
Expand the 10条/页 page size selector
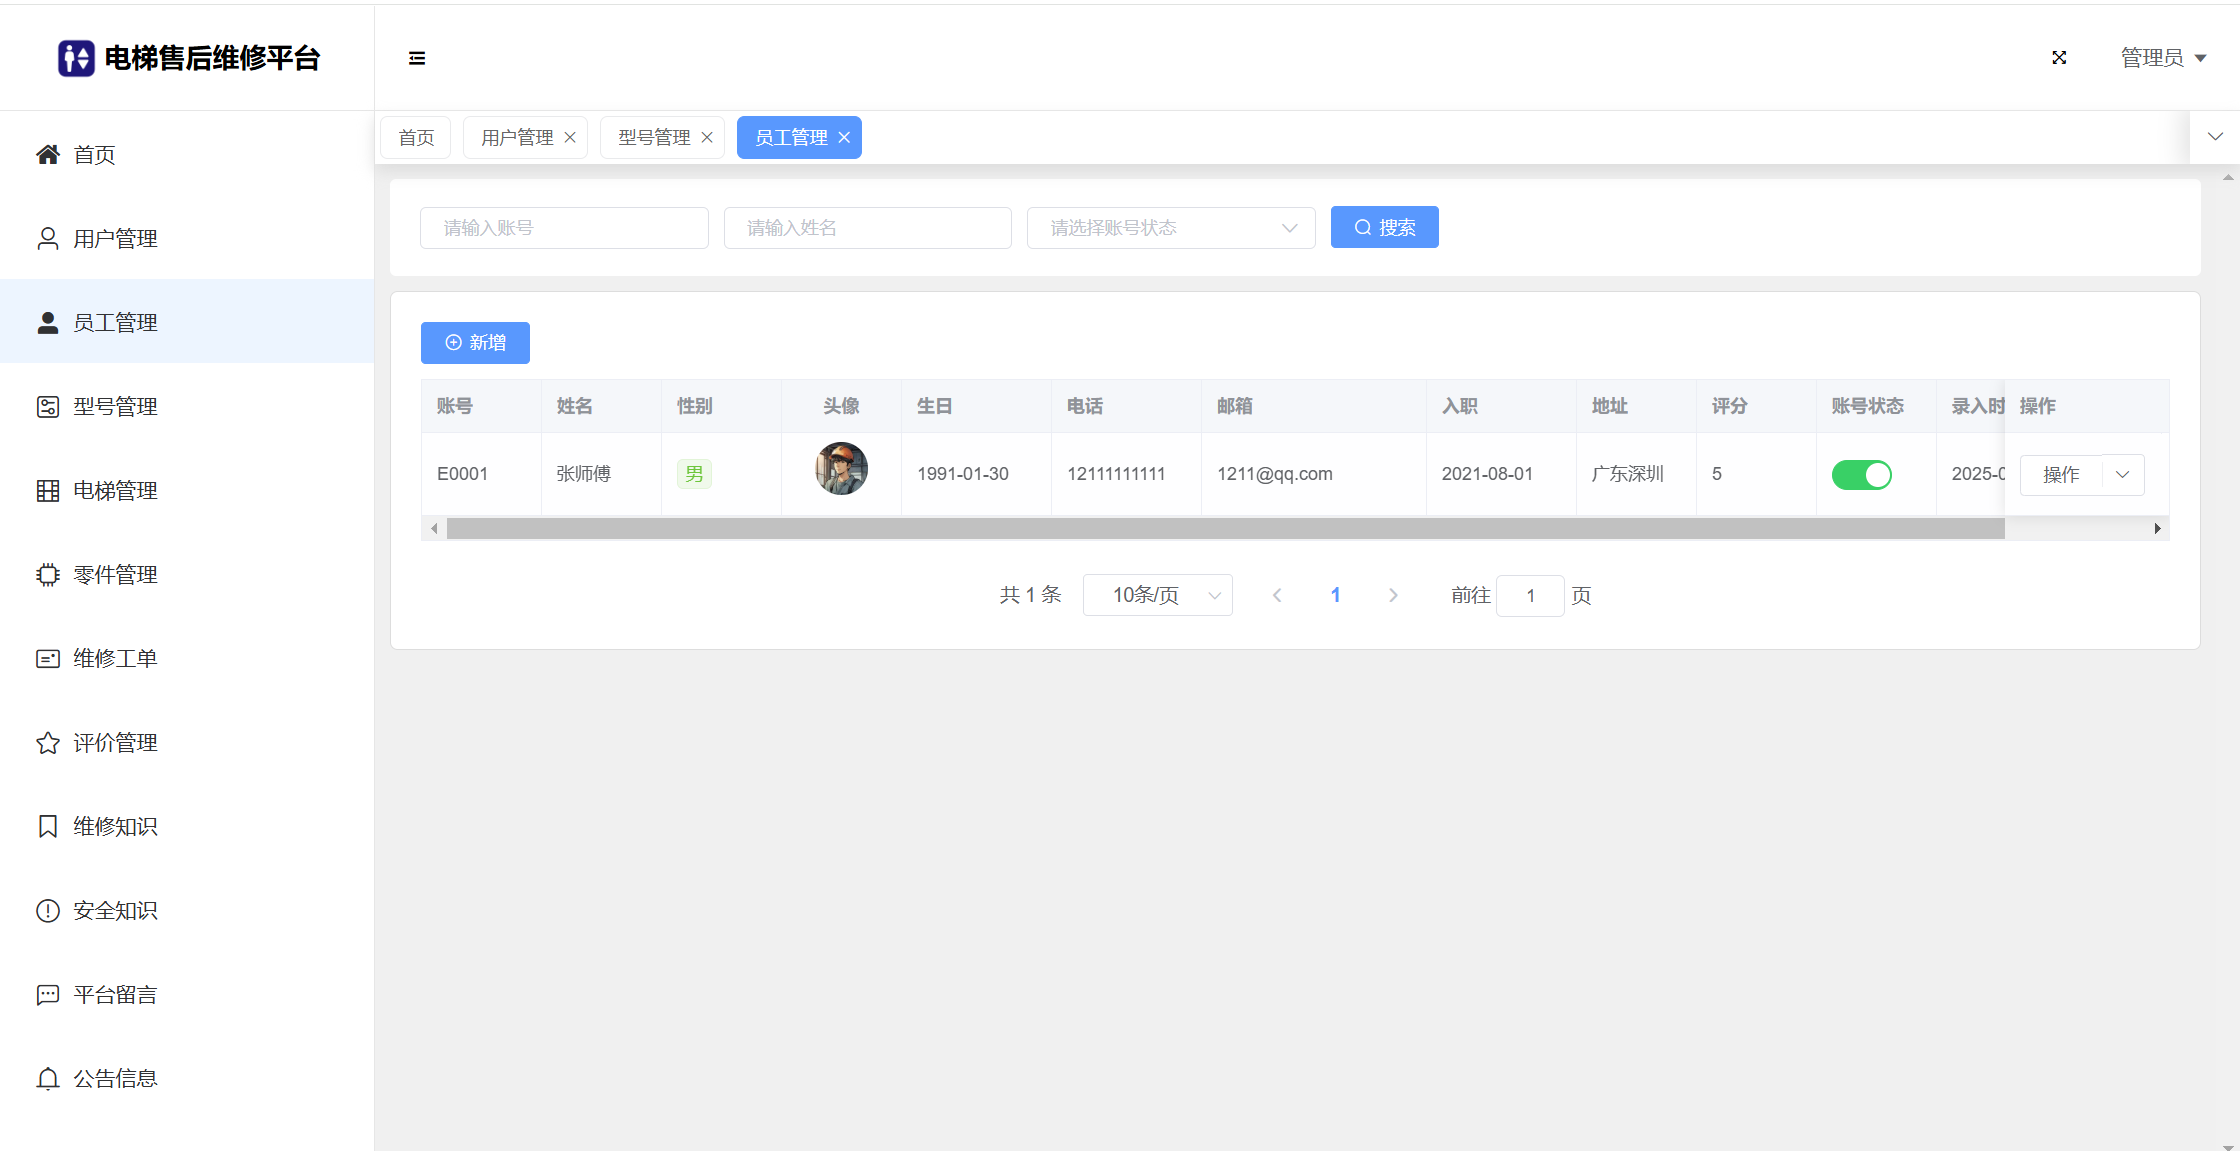1157,596
